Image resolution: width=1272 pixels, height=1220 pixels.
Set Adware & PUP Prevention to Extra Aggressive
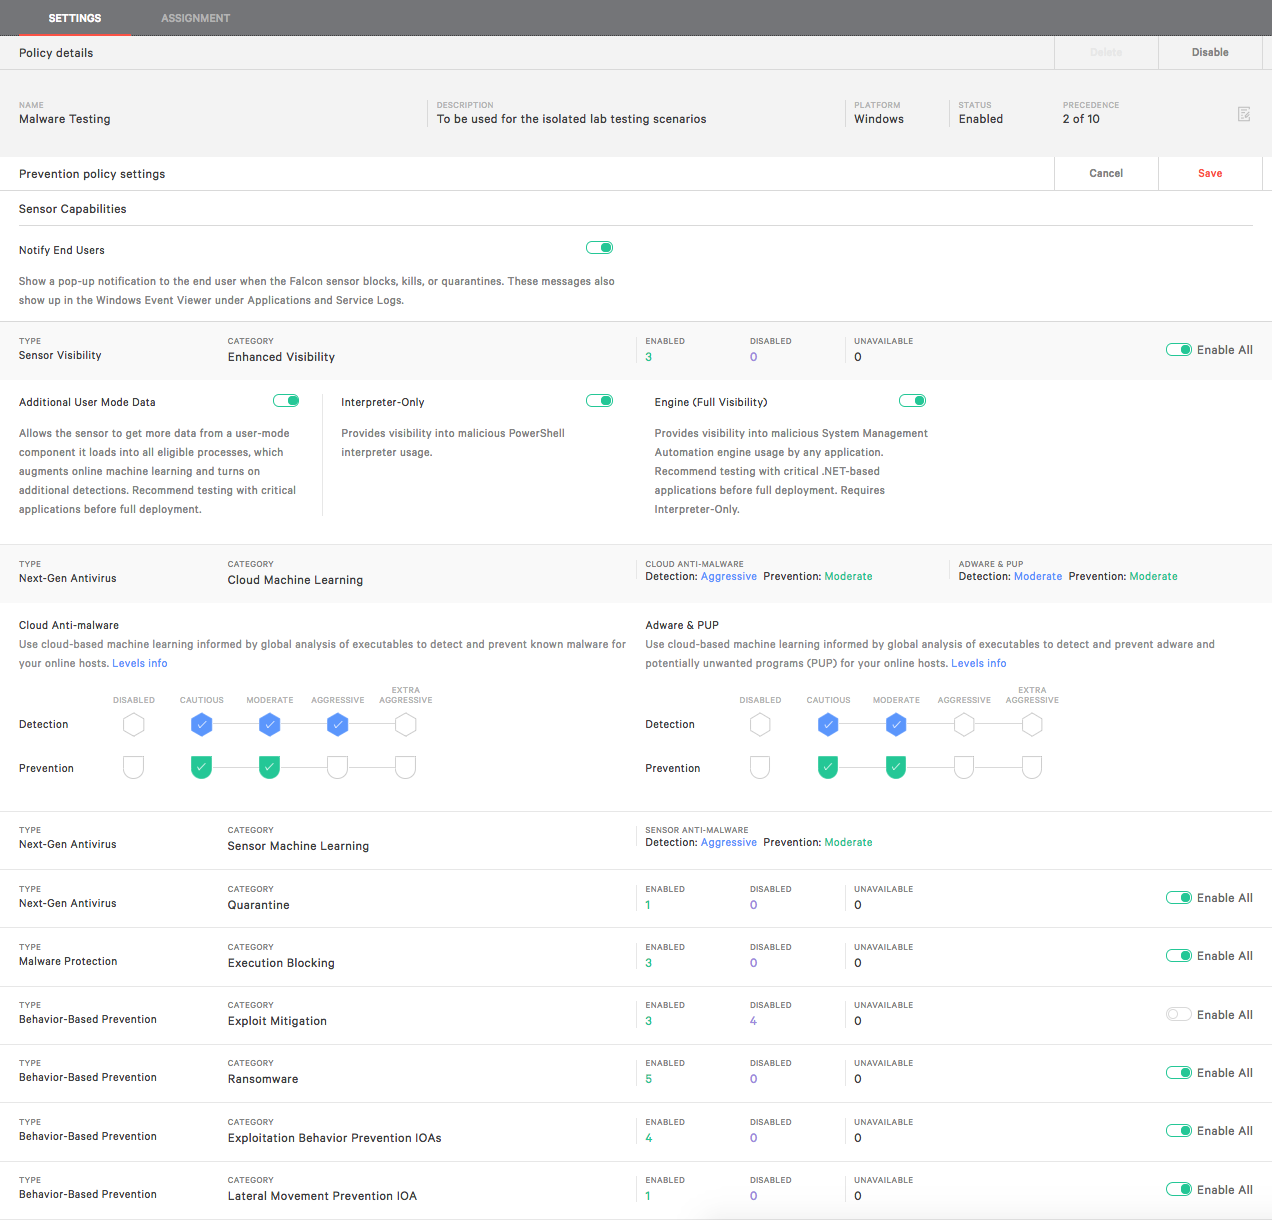pos(1032,767)
